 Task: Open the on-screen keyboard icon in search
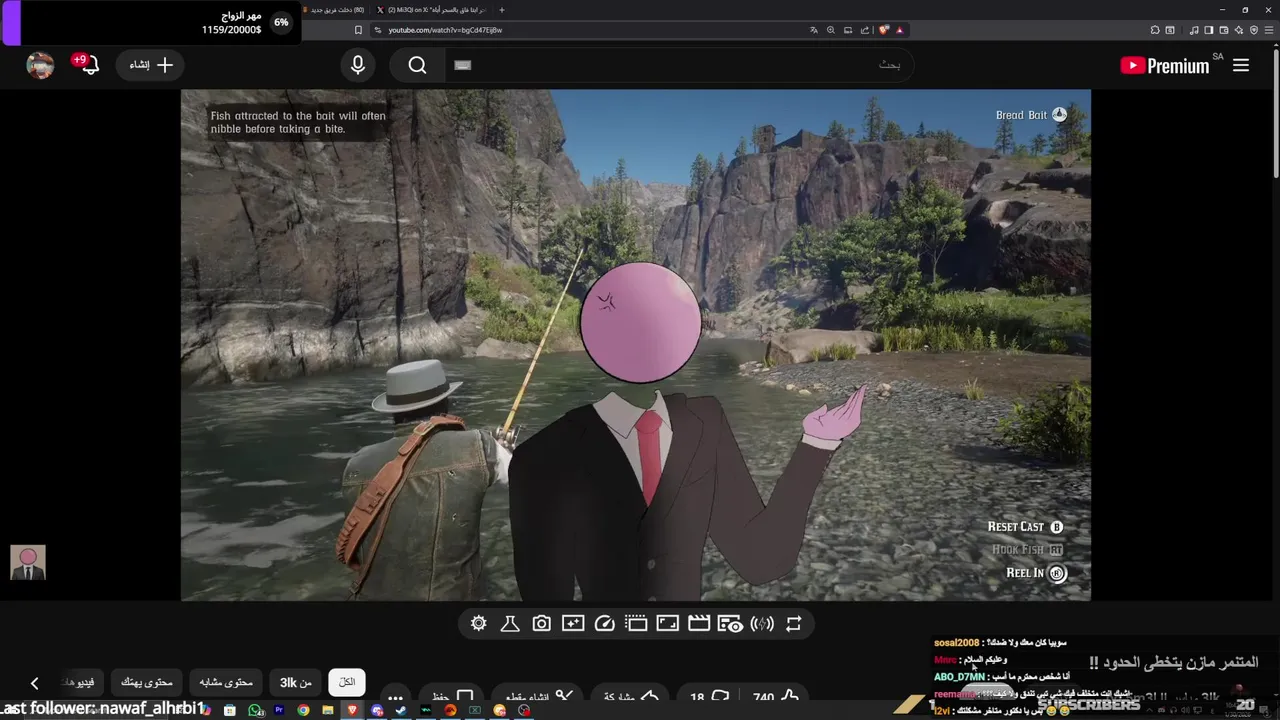point(462,65)
